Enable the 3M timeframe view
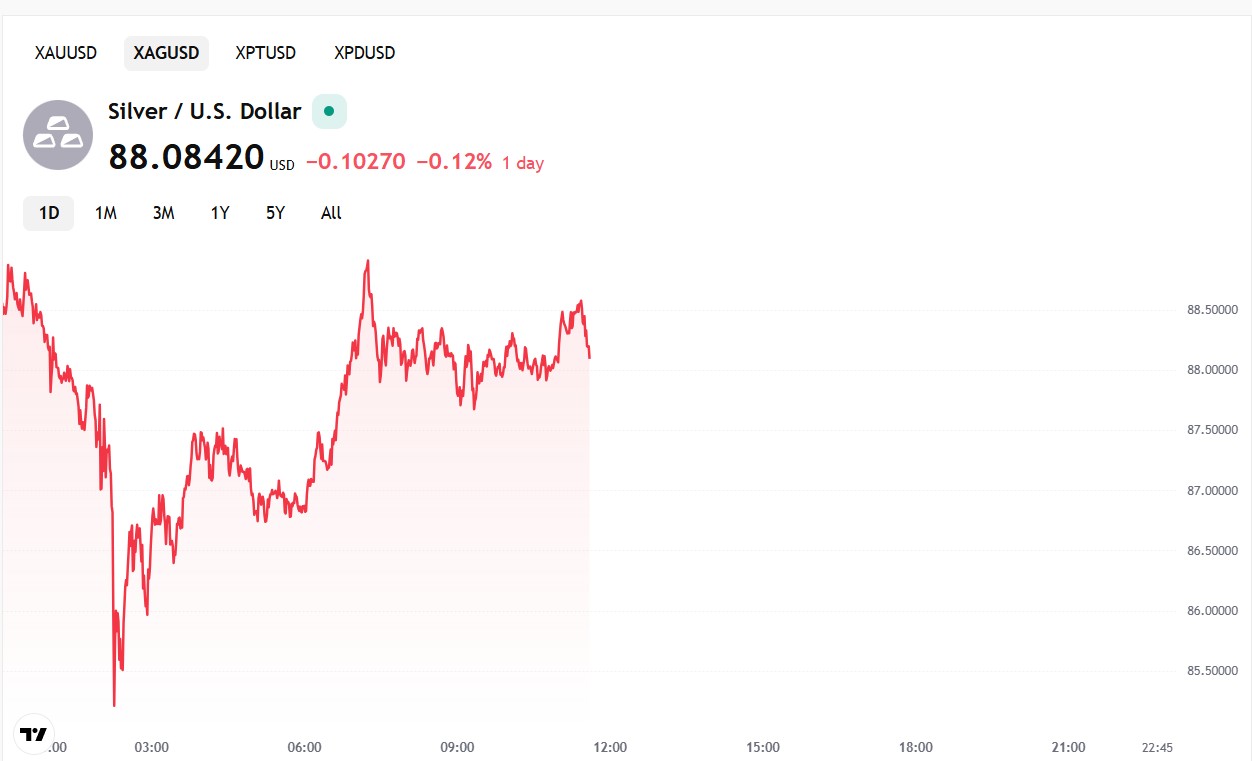Screen dimensions: 1252x761 click(x=163, y=213)
